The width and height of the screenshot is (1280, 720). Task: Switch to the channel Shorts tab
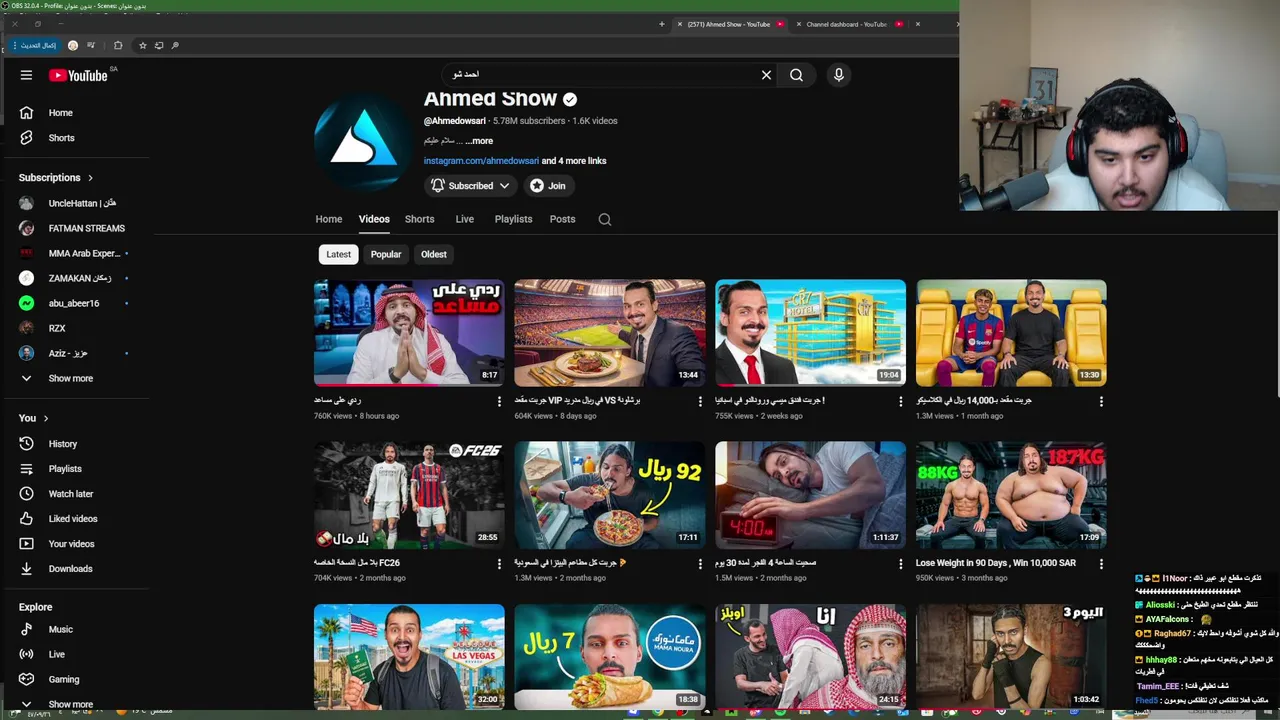pyautogui.click(x=420, y=219)
